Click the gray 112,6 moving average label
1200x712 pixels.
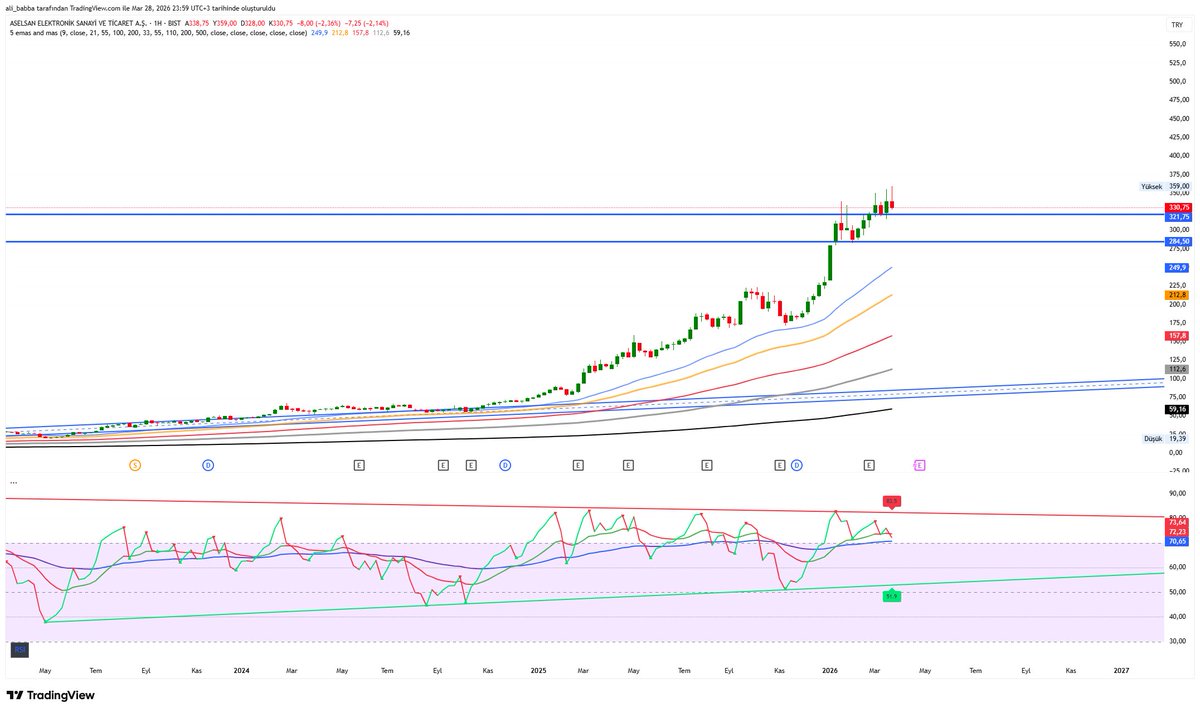(1176, 369)
